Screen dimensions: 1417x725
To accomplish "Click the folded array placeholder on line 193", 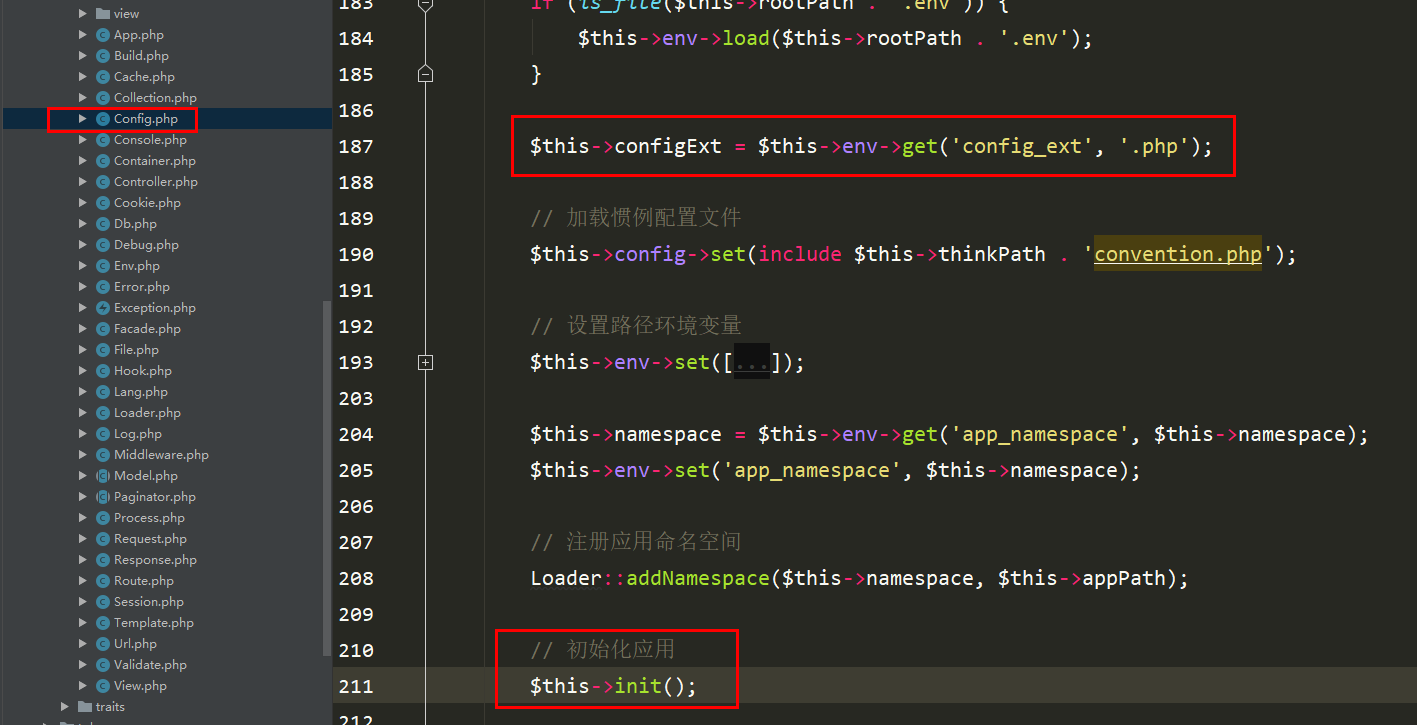I will tap(752, 362).
